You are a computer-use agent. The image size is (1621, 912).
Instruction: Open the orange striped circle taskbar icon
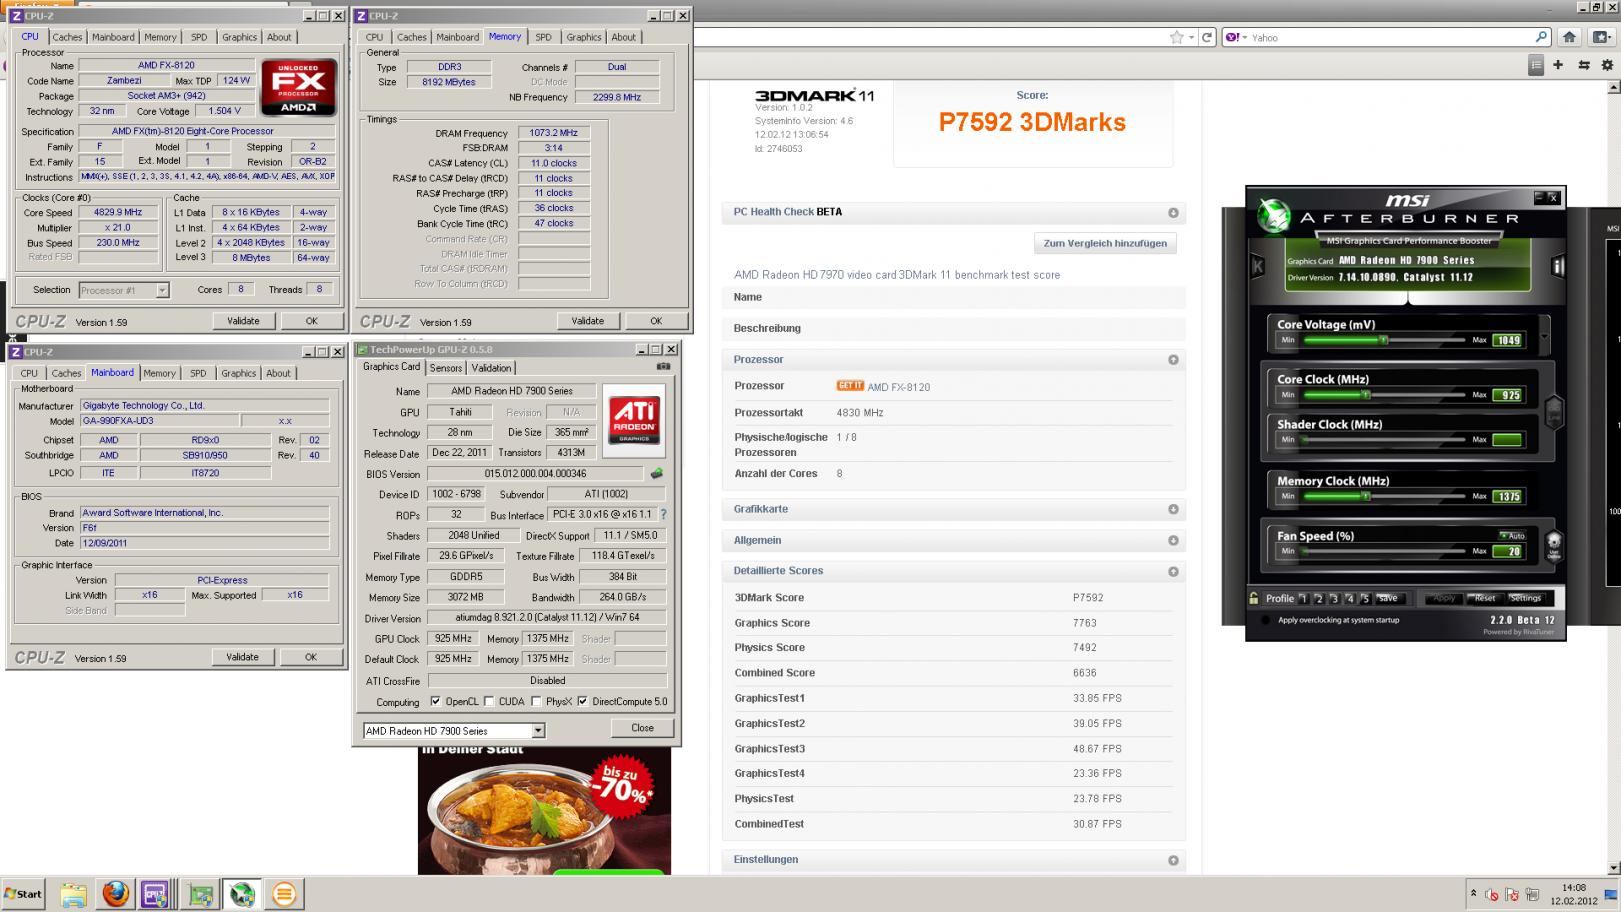(x=284, y=894)
